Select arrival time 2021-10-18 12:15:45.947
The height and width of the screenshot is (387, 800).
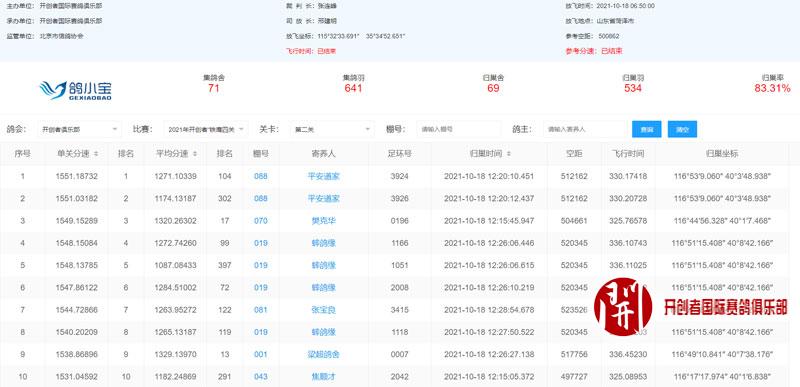[x=489, y=221]
